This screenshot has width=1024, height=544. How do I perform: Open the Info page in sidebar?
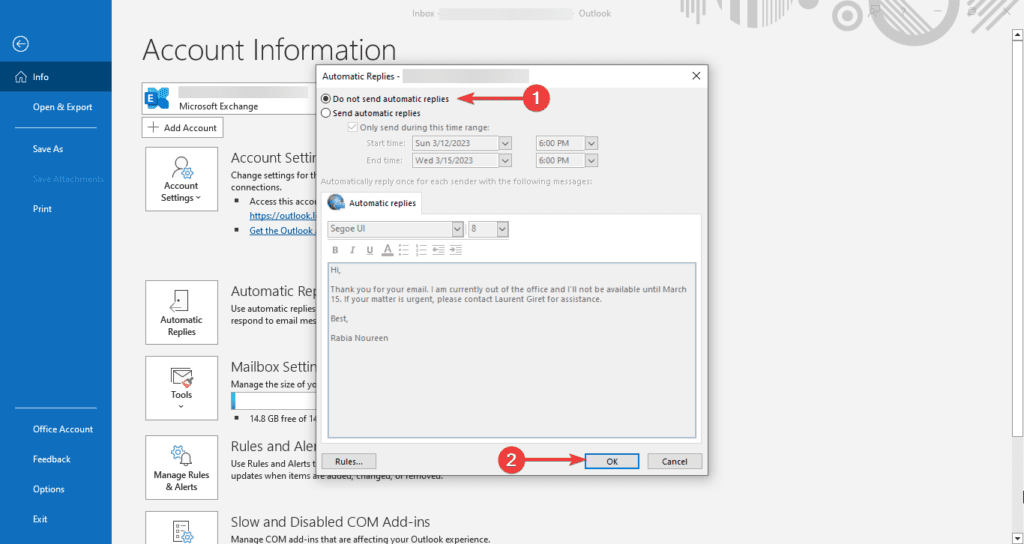(x=56, y=76)
